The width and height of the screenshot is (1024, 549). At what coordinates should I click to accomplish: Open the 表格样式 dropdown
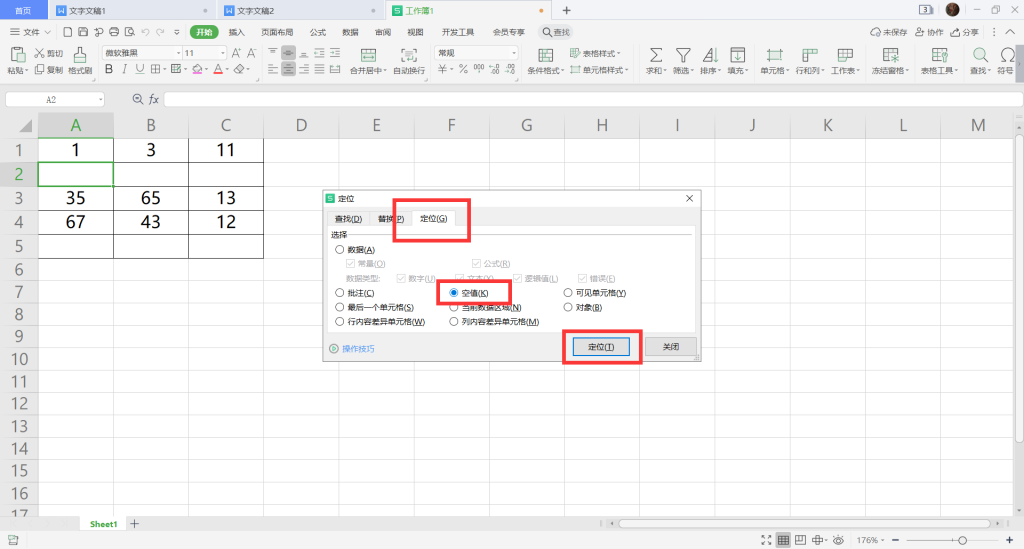click(x=595, y=53)
